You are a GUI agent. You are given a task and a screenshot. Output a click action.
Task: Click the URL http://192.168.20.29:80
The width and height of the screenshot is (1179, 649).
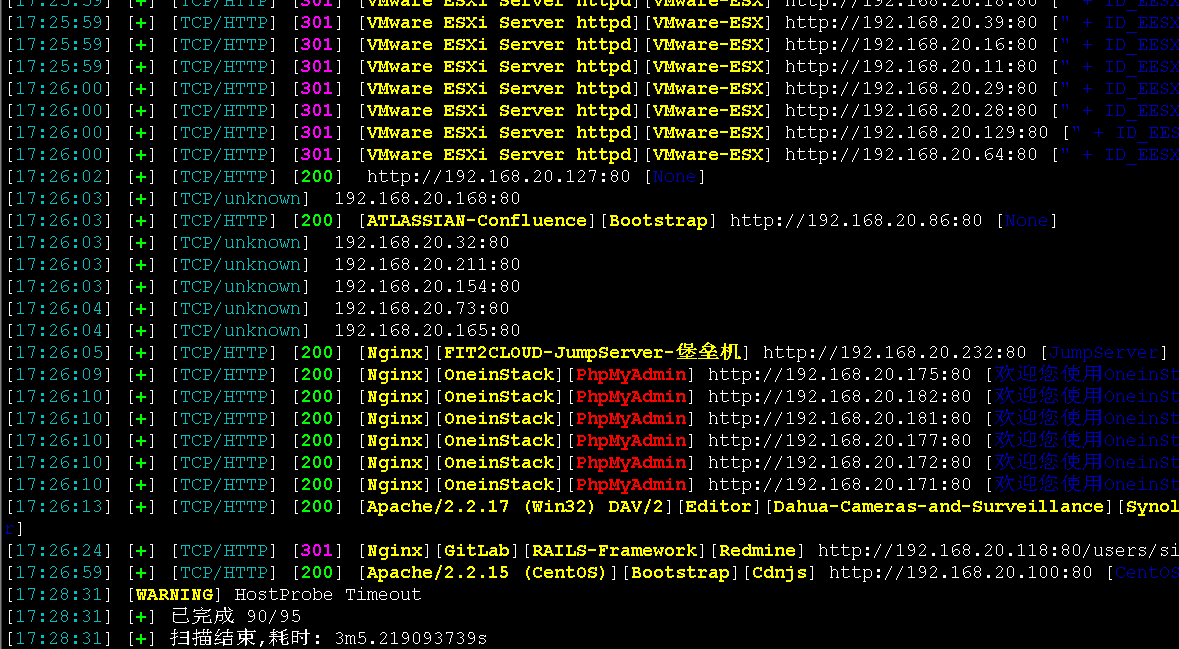911,89
